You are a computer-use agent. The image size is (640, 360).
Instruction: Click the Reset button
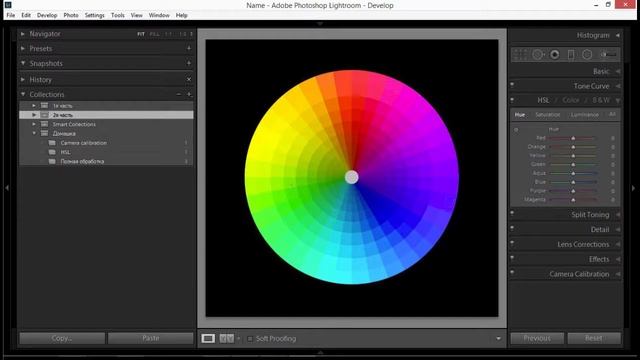click(x=594, y=338)
